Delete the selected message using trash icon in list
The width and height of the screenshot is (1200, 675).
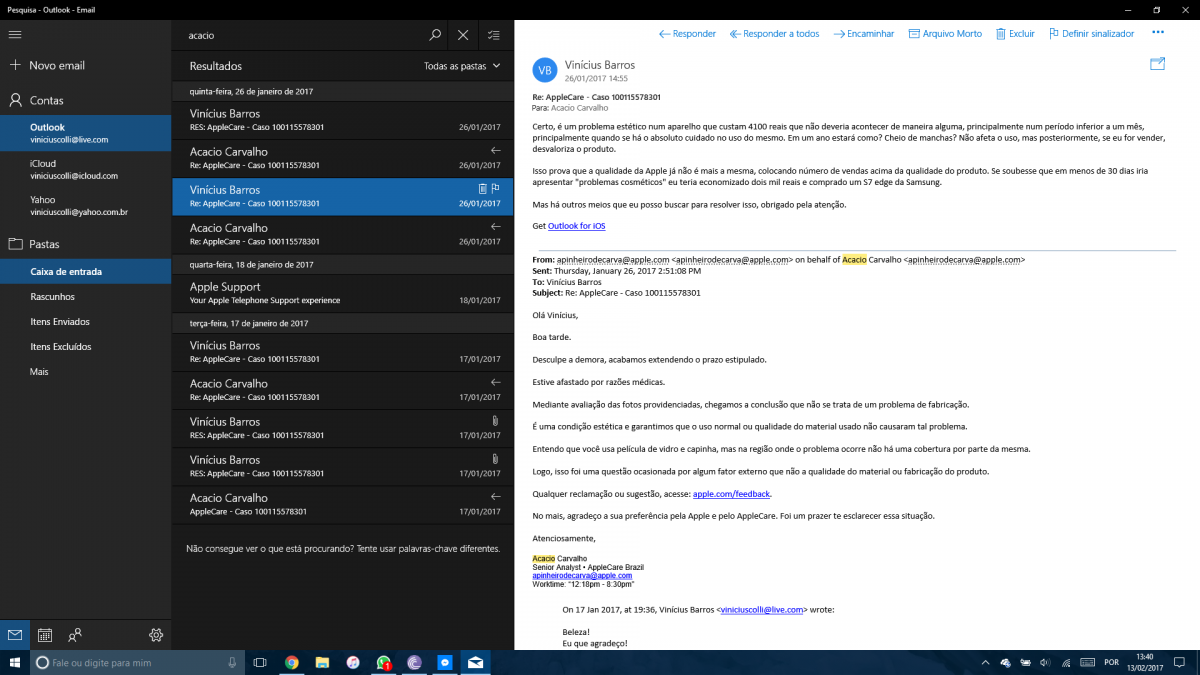[482, 188]
